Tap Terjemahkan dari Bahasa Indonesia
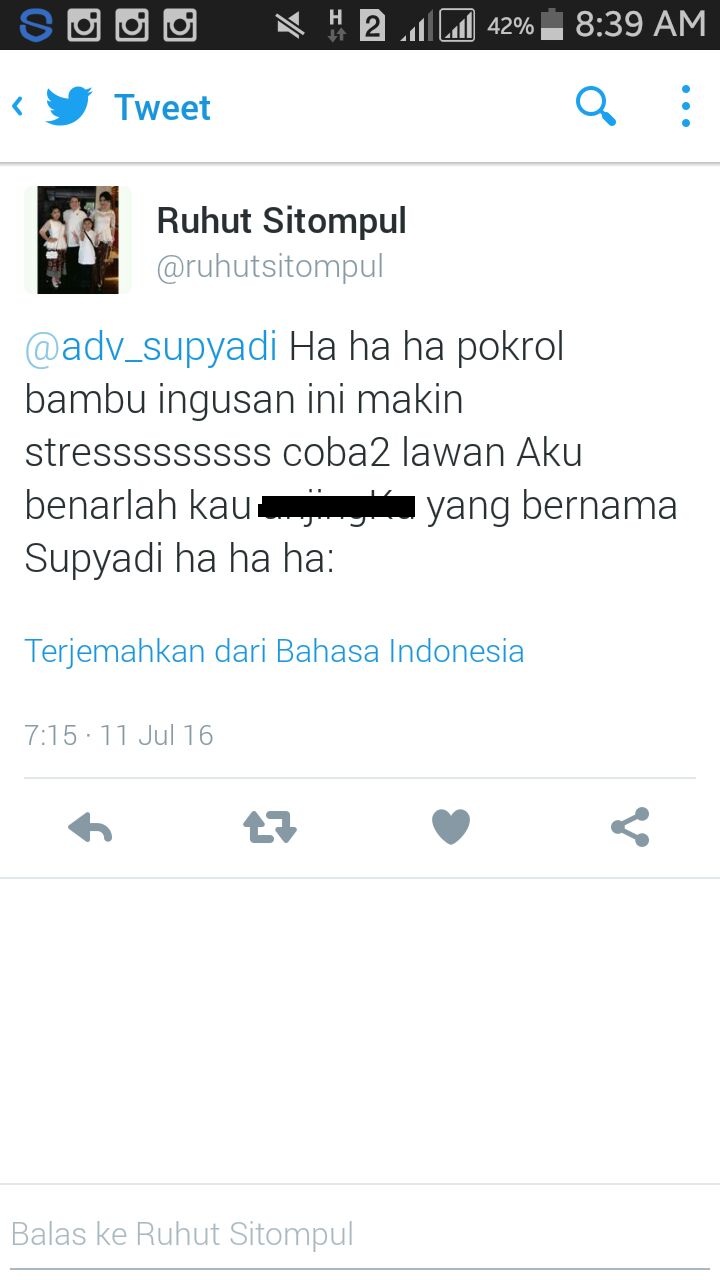This screenshot has width=720, height=1280. 274,651
